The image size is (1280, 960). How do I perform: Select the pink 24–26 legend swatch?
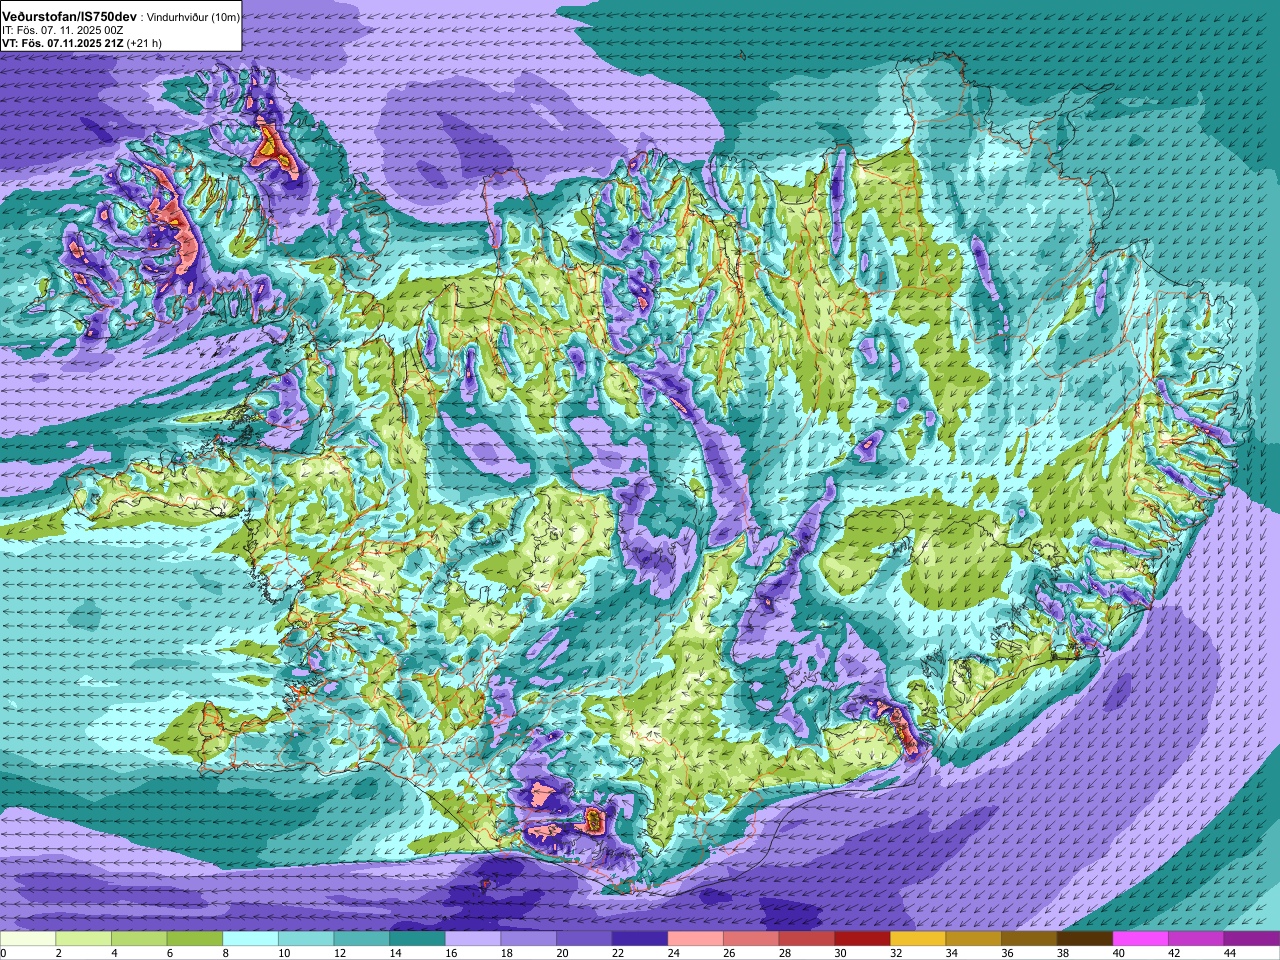tap(696, 939)
